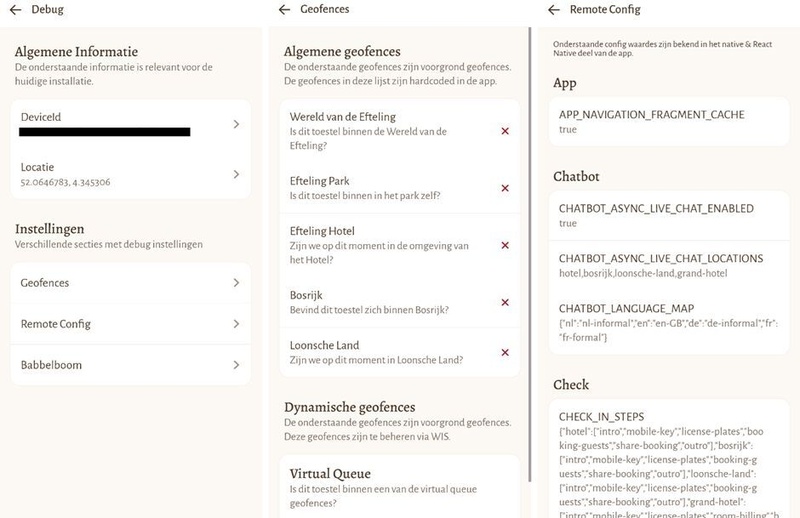
Task: Toggle the Efteling Park geofence red cross
Action: coord(505,188)
